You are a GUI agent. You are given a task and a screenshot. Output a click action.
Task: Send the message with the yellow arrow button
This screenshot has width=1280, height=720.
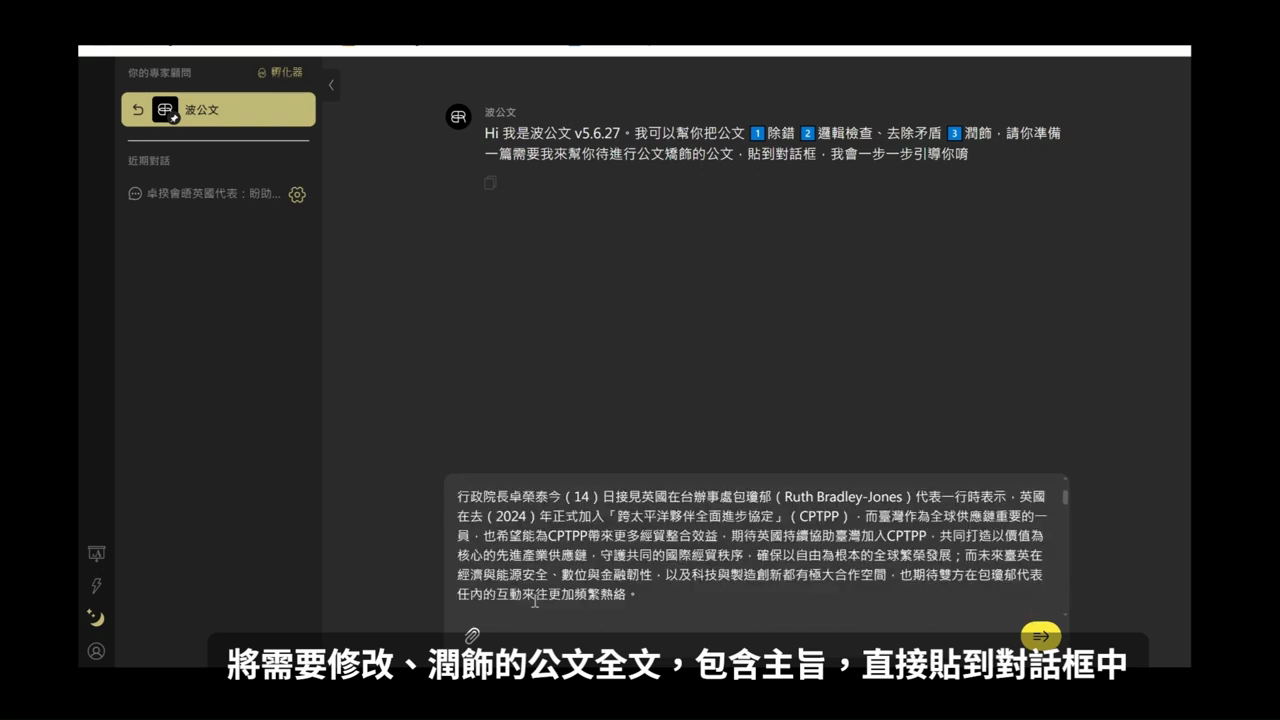(x=1041, y=636)
